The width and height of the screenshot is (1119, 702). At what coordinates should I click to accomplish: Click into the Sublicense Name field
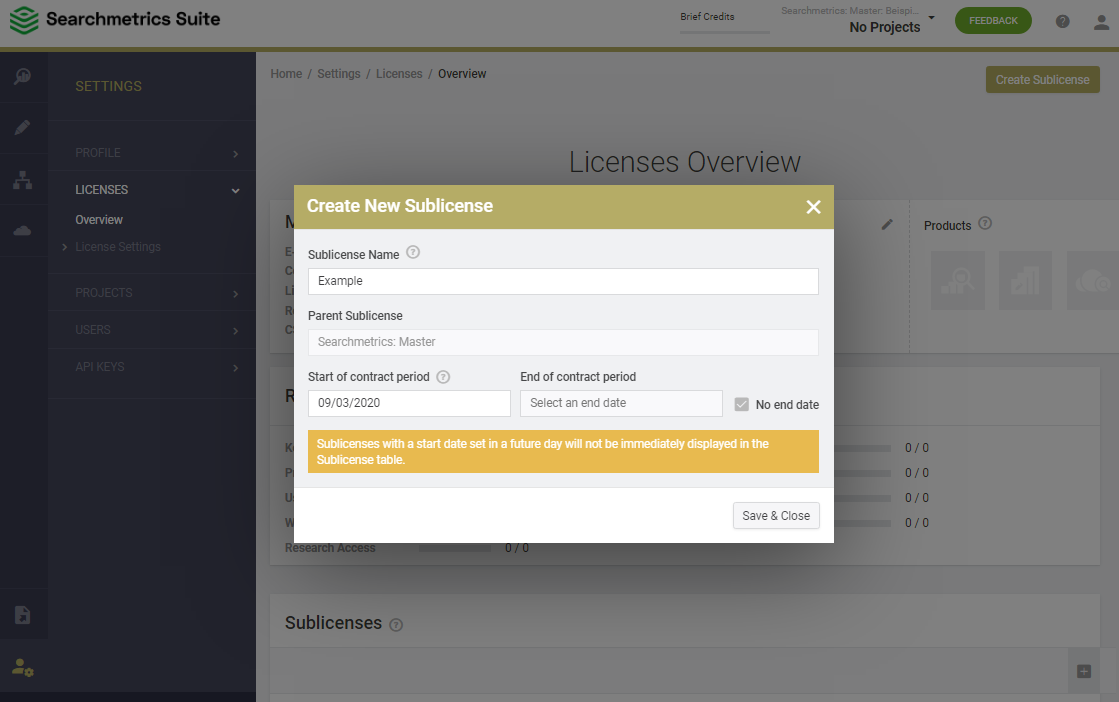click(x=563, y=281)
